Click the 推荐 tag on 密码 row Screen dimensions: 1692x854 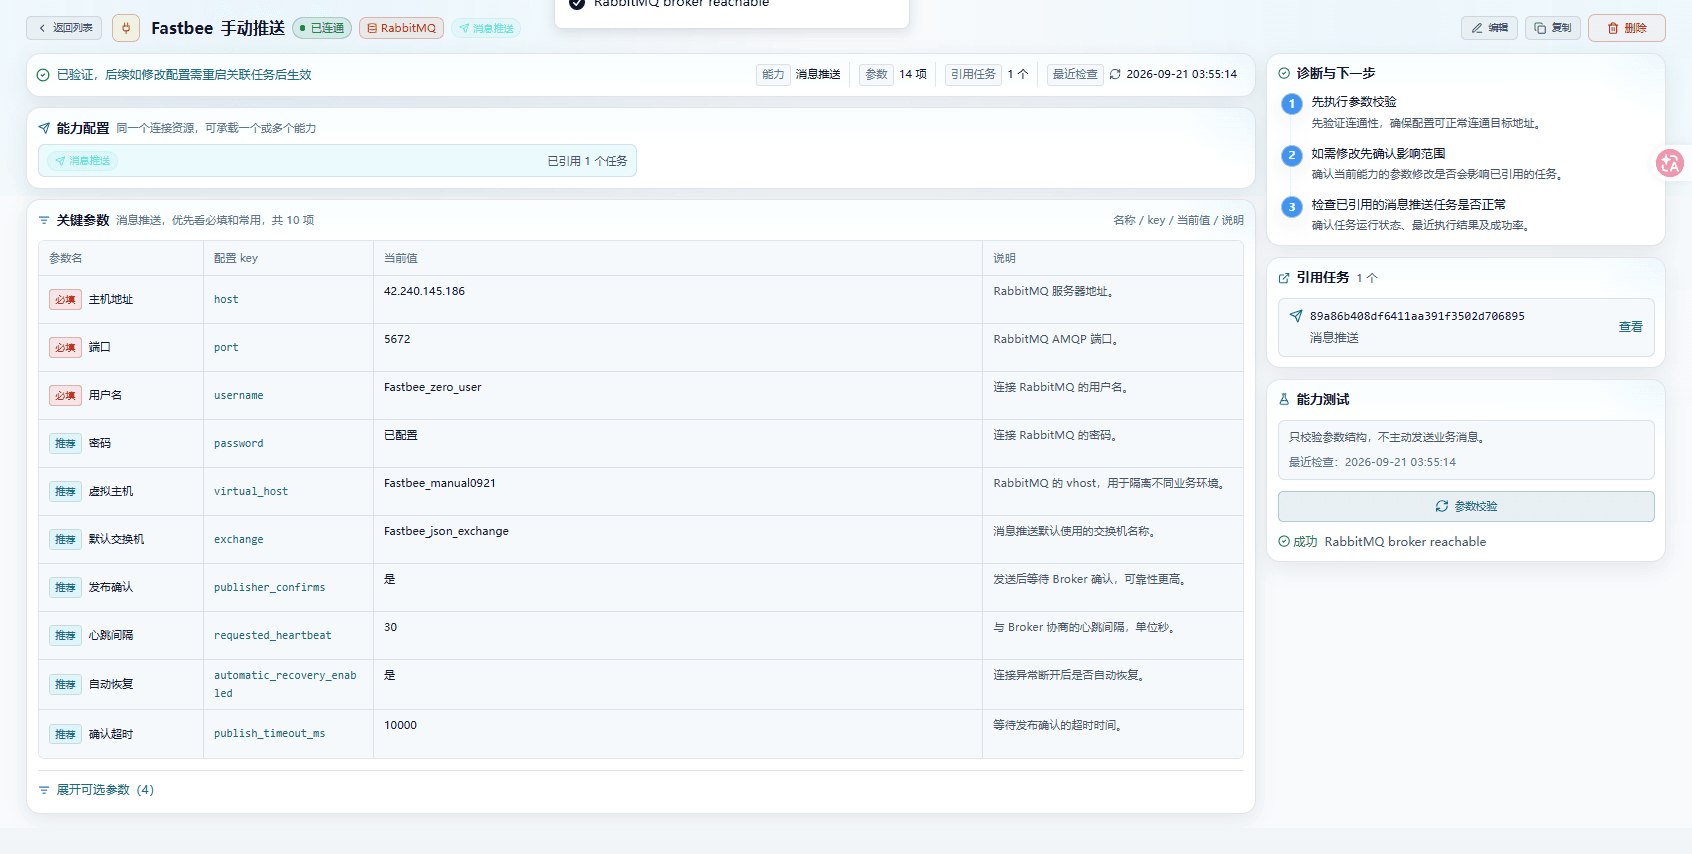(65, 443)
